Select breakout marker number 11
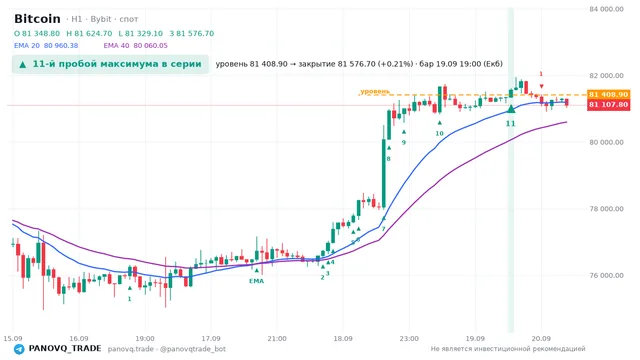Image resolution: width=640 pixels, height=360 pixels. point(511,123)
